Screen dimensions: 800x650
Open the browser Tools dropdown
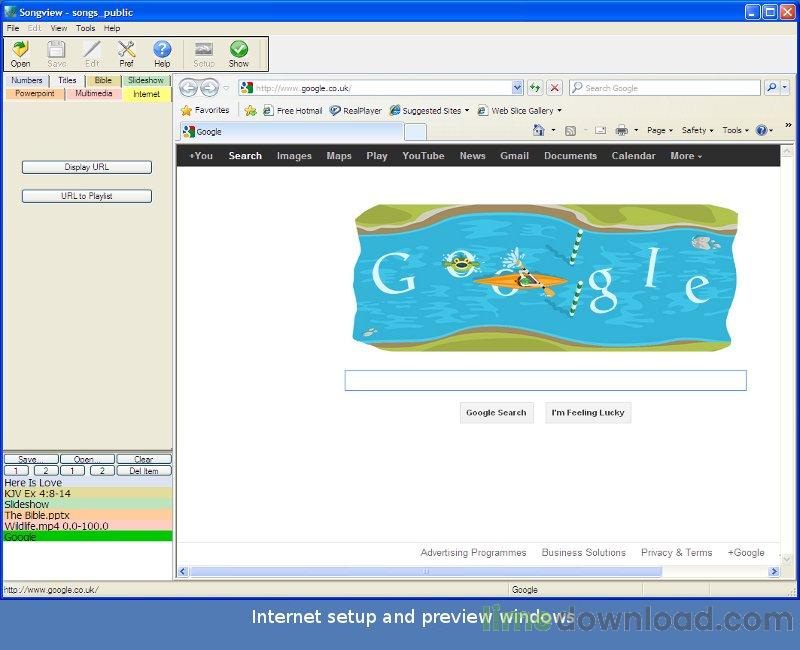point(735,130)
